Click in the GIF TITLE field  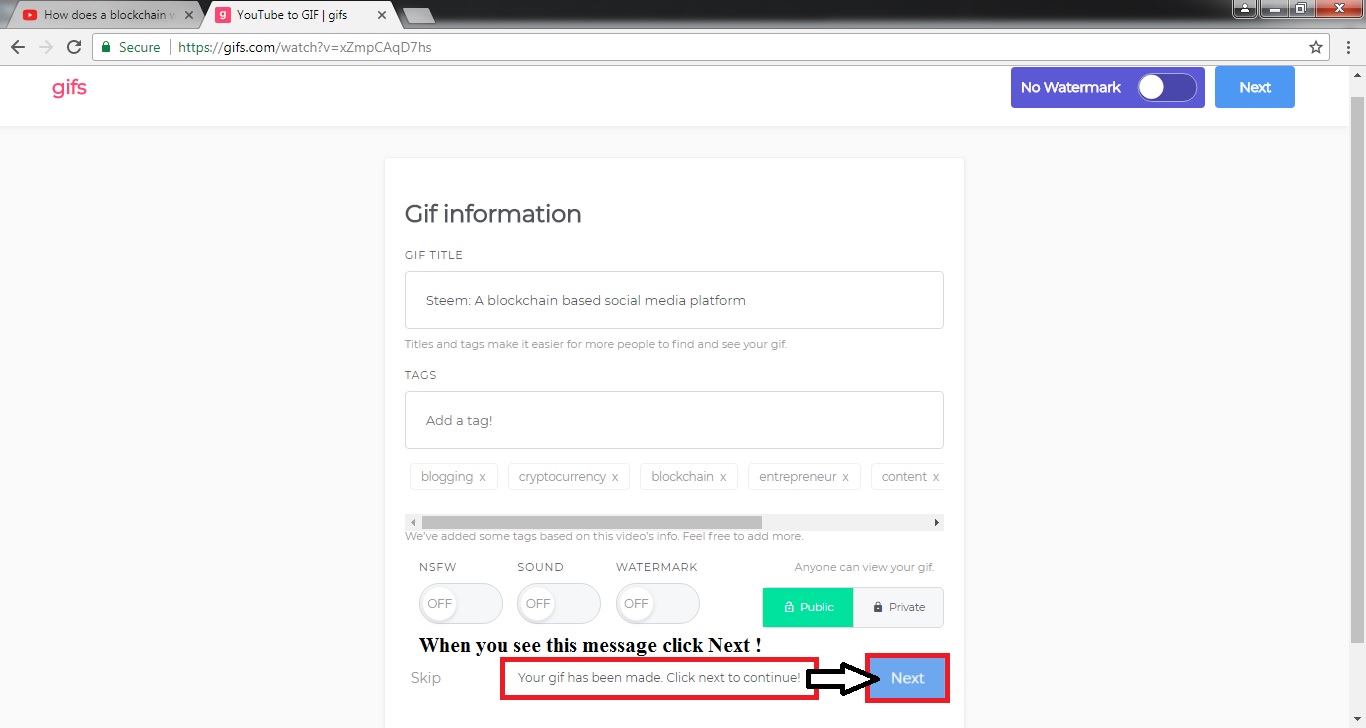[x=674, y=300]
